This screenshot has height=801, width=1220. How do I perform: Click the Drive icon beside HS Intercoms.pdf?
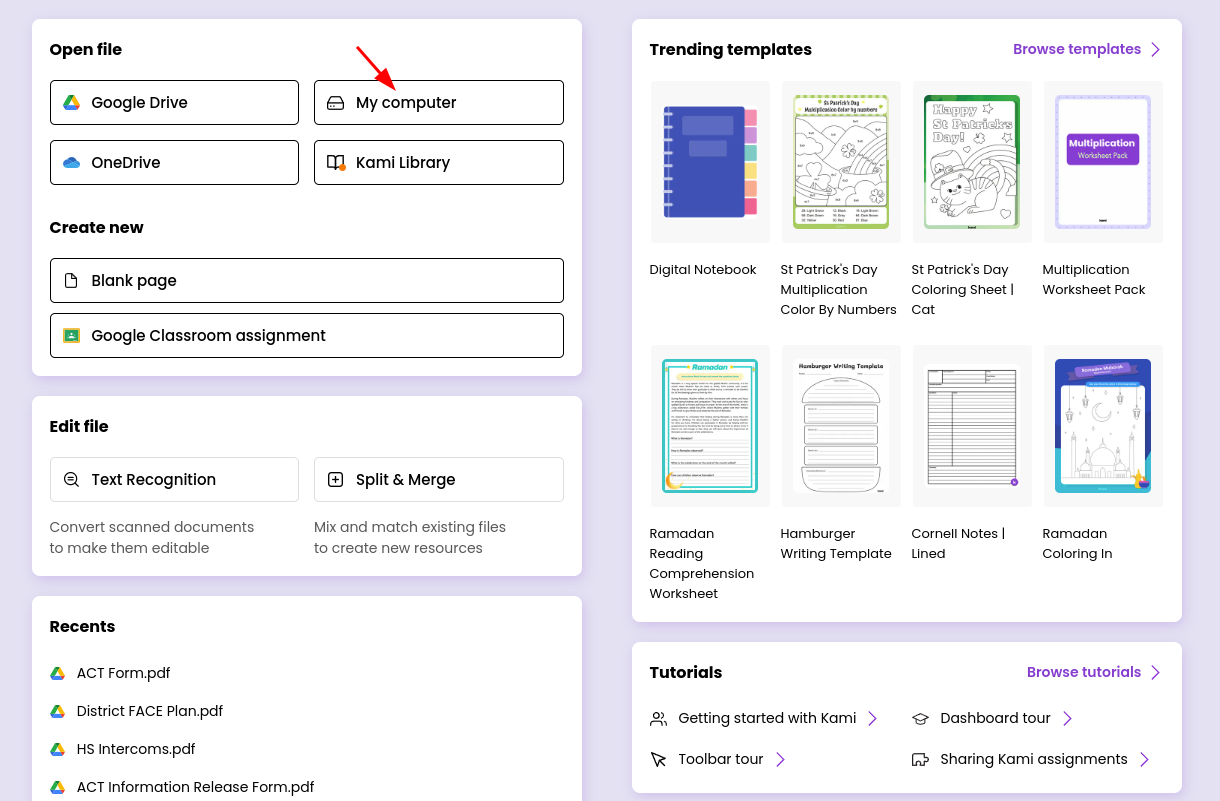coord(58,750)
